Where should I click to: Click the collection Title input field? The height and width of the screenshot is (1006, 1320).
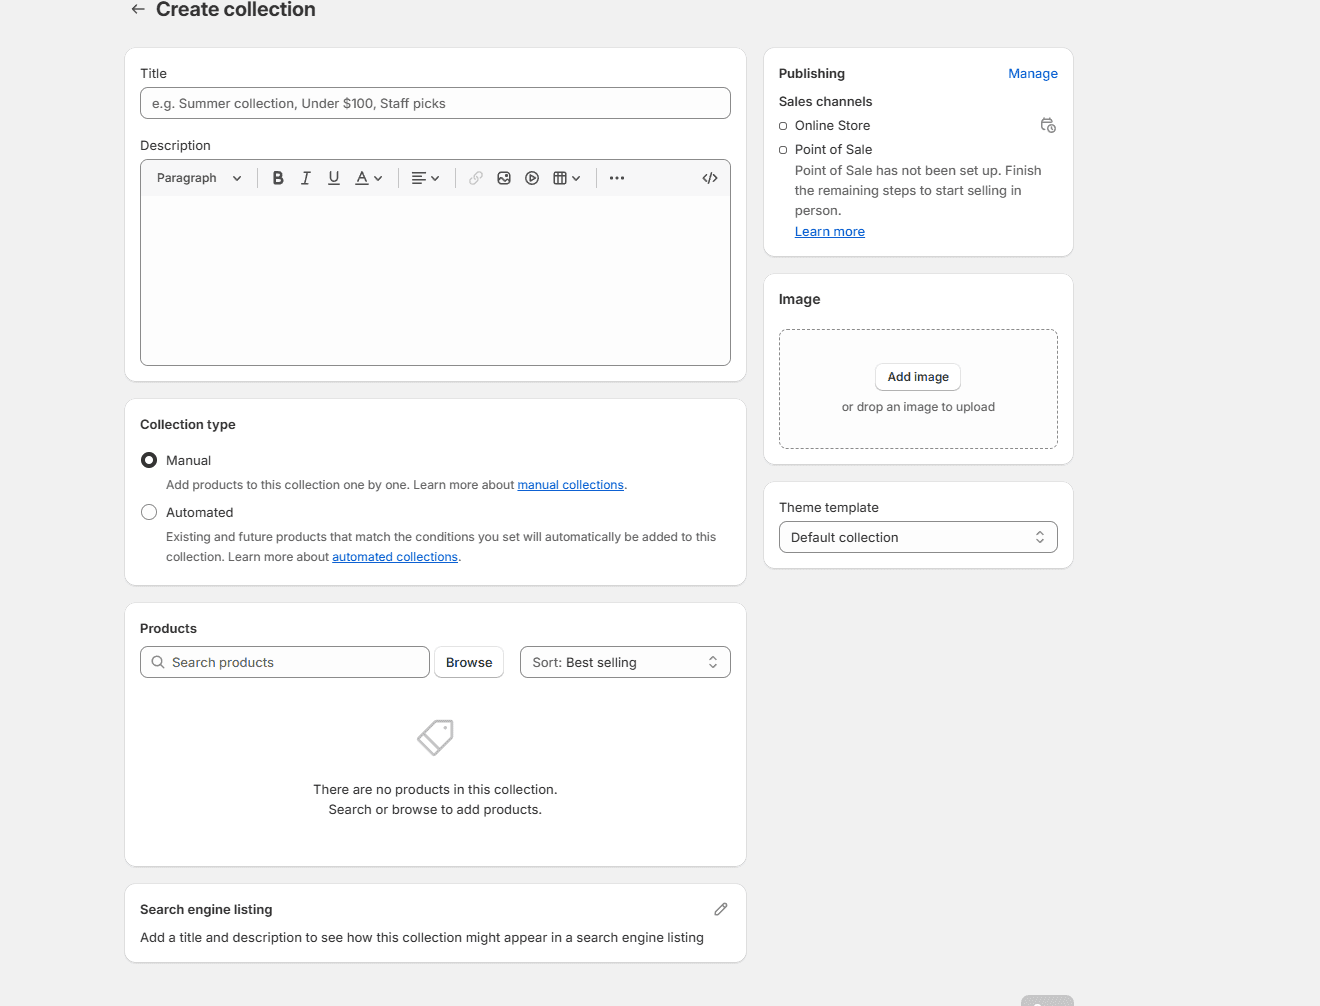[x=434, y=103]
